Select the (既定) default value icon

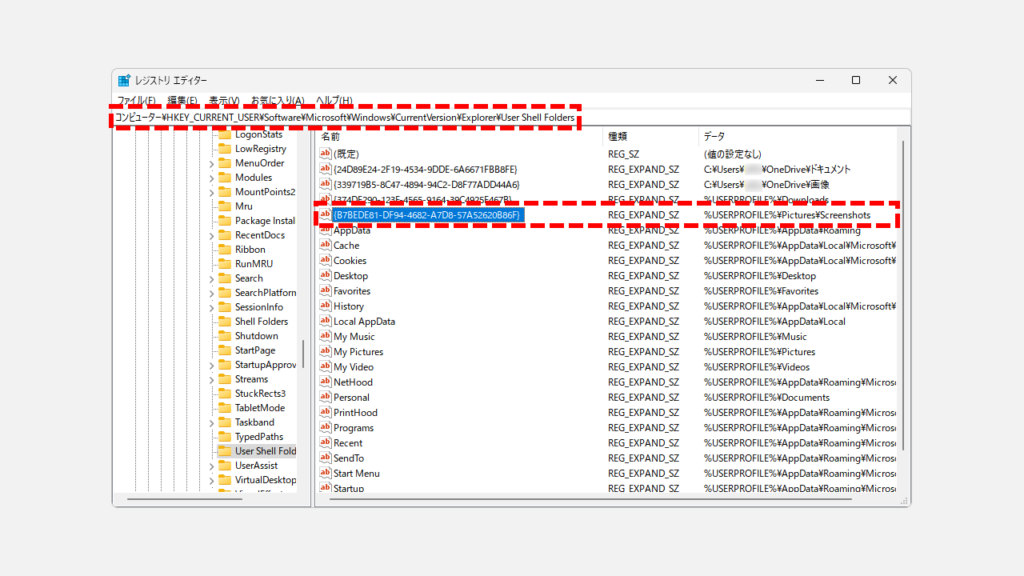[x=325, y=154]
